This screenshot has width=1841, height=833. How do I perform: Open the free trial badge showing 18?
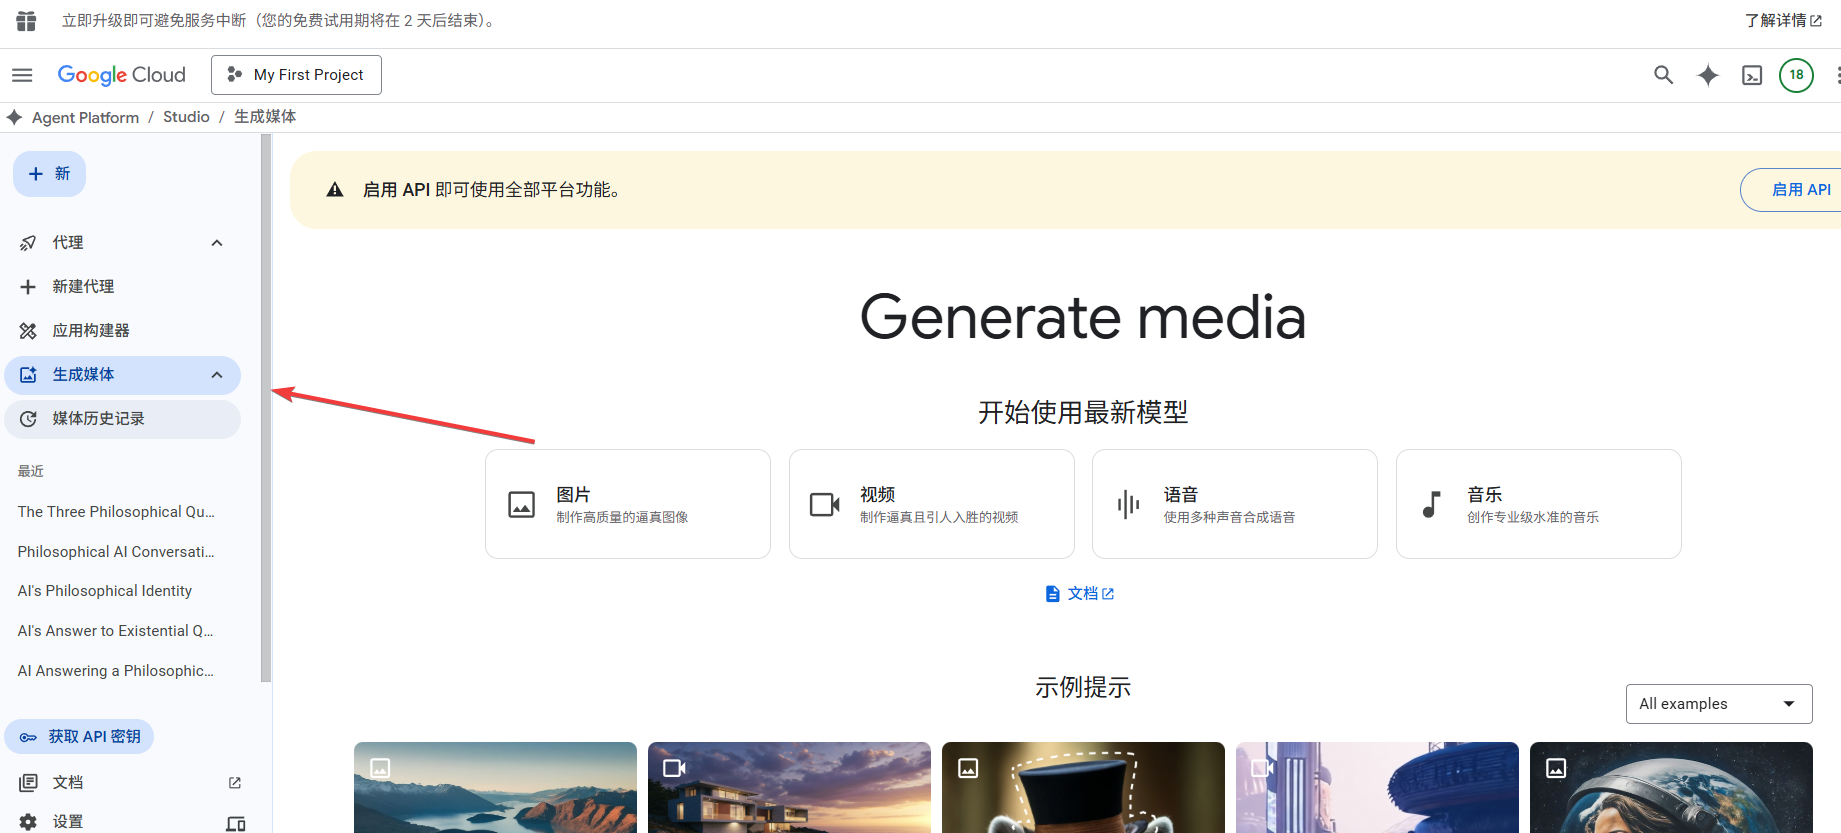[1796, 75]
